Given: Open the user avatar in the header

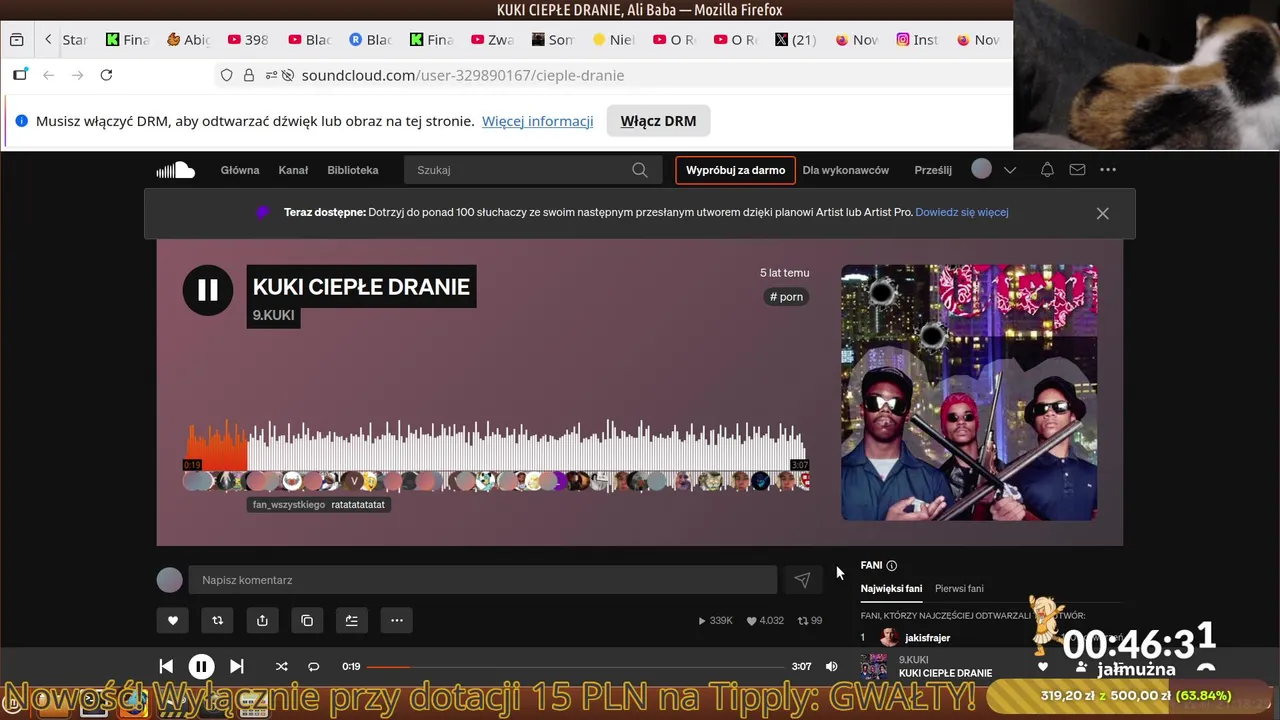Looking at the screenshot, I should pos(982,170).
